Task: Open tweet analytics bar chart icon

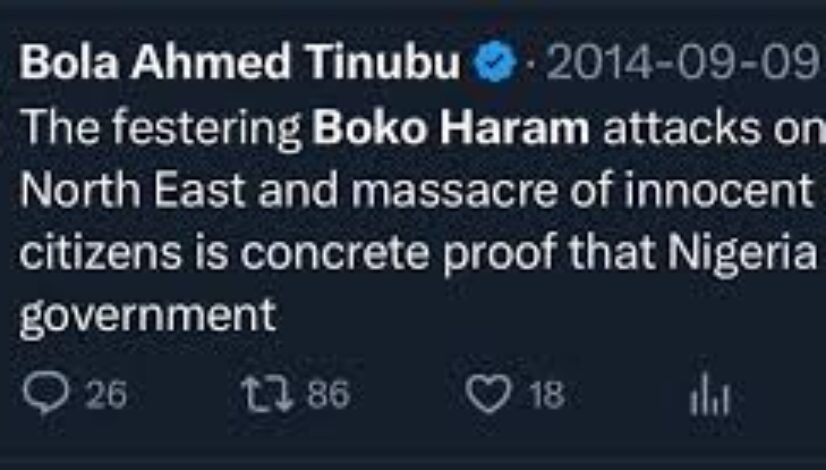Action: click(x=710, y=397)
